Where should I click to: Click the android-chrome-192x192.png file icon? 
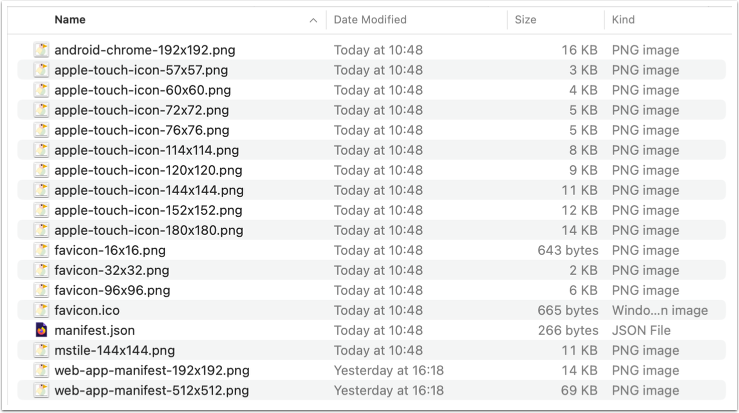coord(41,50)
